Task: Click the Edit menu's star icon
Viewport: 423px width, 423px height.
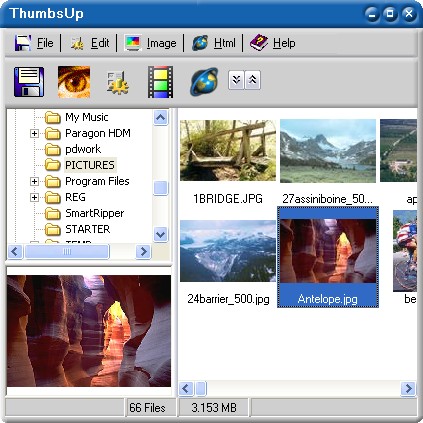Action: click(x=78, y=43)
